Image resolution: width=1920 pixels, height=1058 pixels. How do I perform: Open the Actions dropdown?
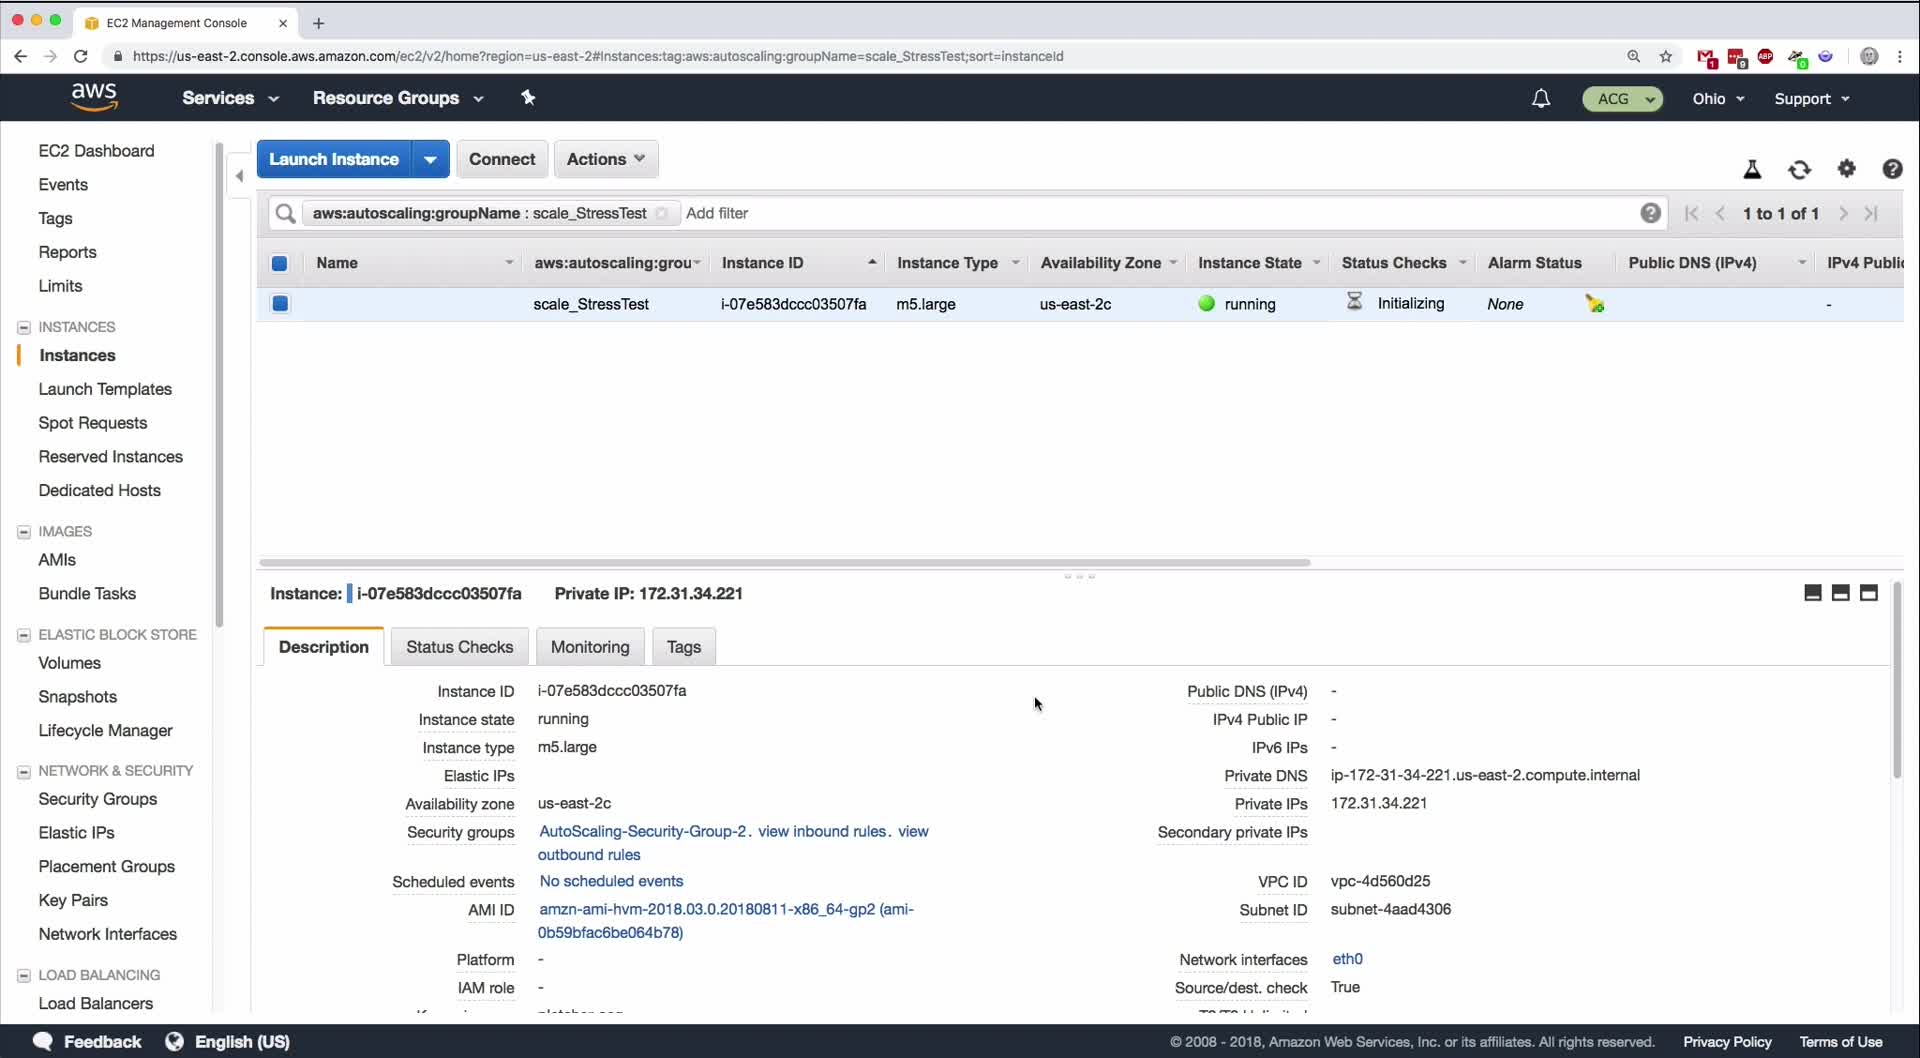click(606, 159)
